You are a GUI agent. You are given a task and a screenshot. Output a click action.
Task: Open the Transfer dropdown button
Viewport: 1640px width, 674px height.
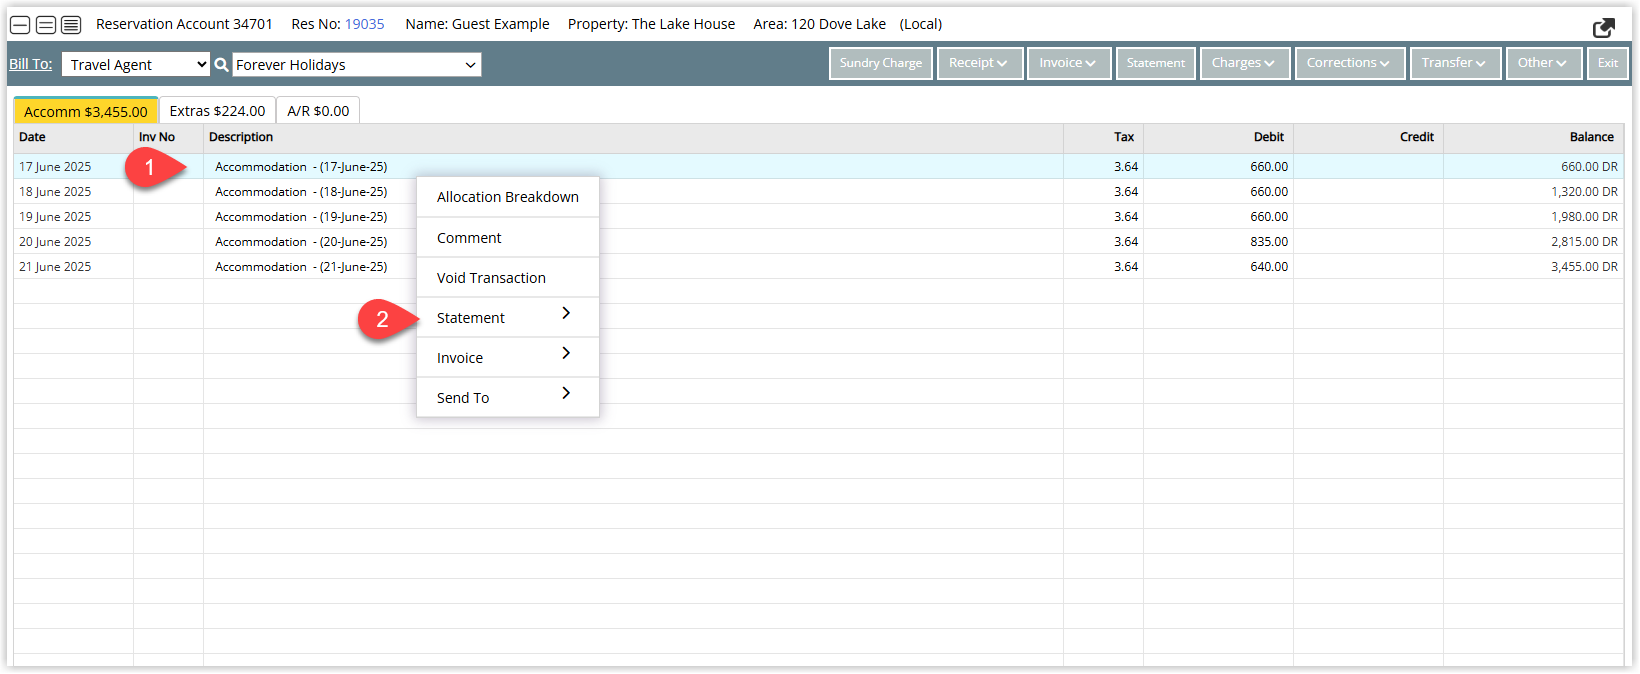(1454, 63)
